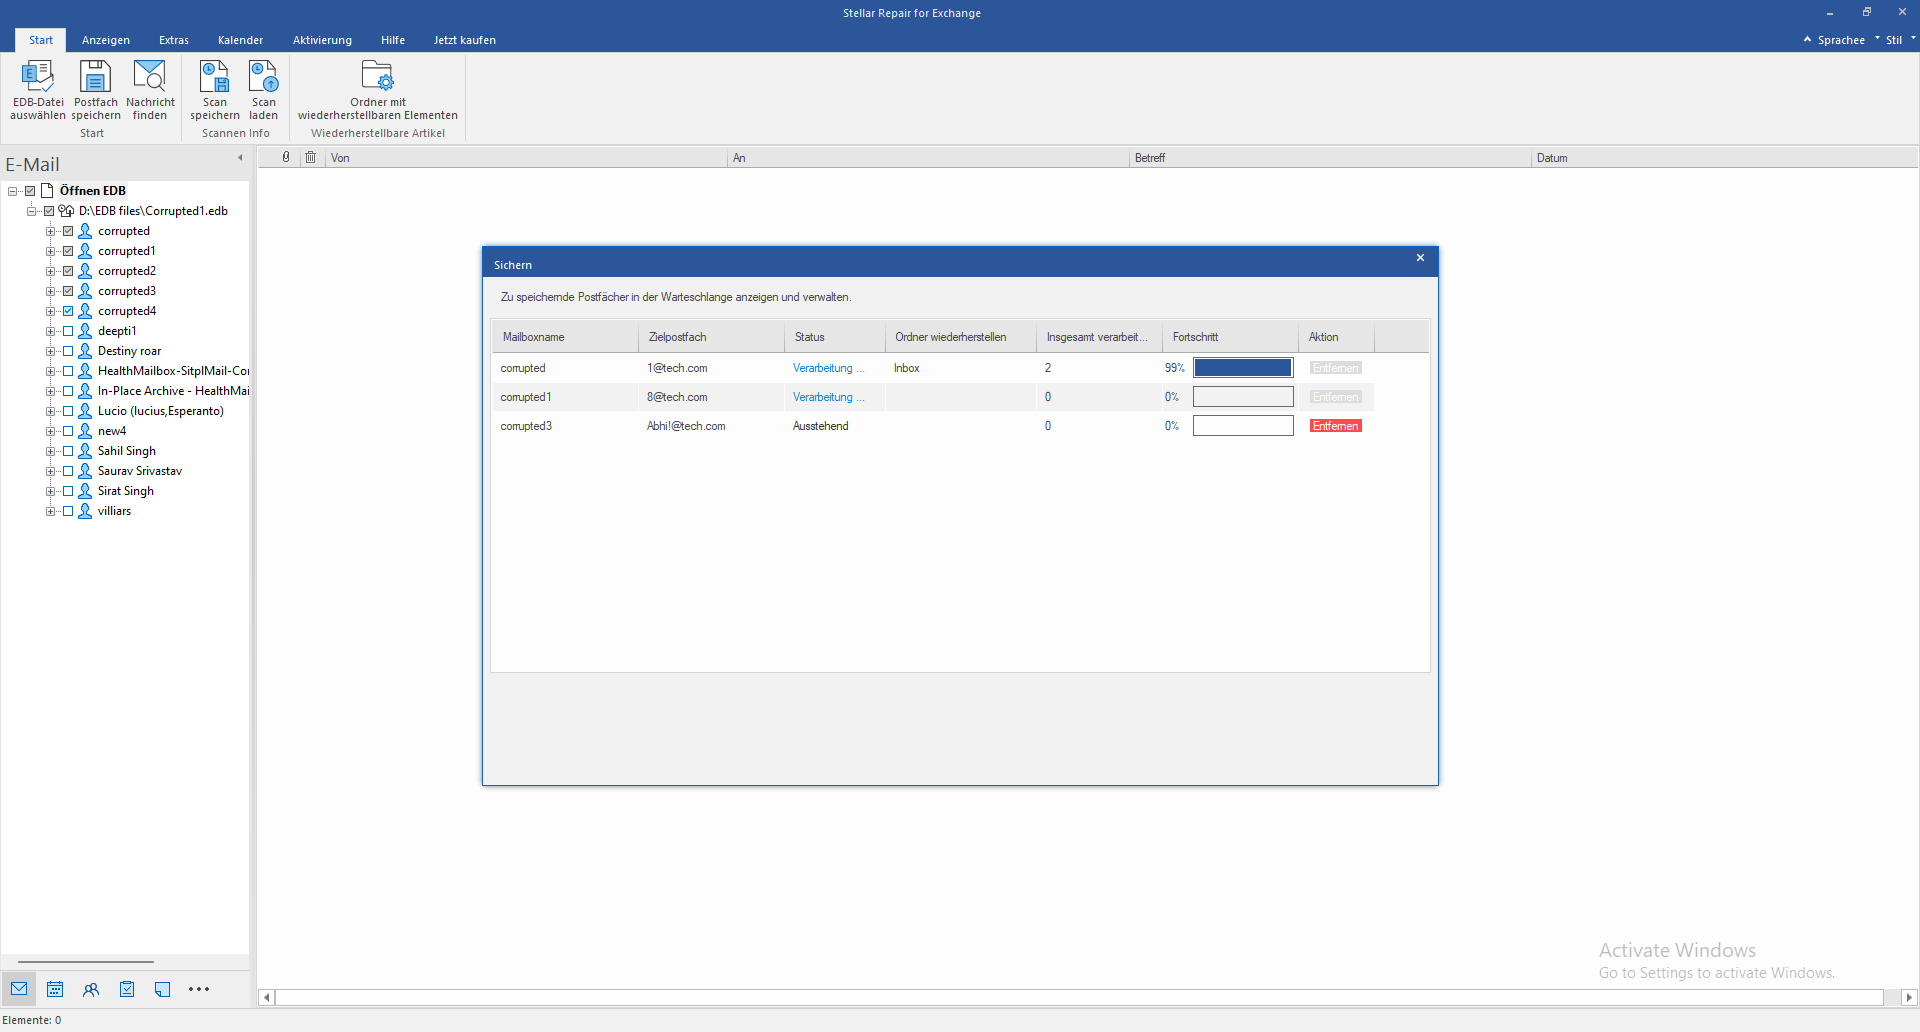Click the user icon of villiars

tap(85, 511)
